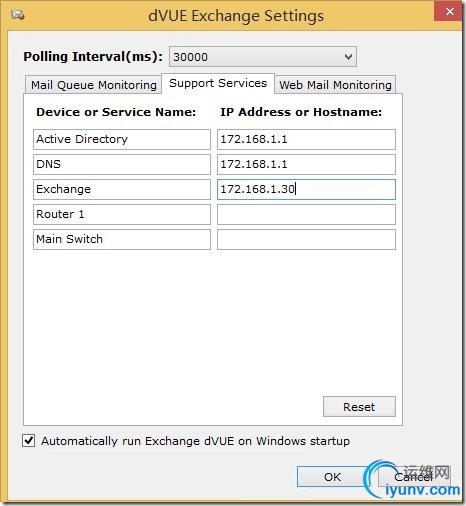Click the Router 1 name field
The image size is (466, 506).
pos(122,214)
